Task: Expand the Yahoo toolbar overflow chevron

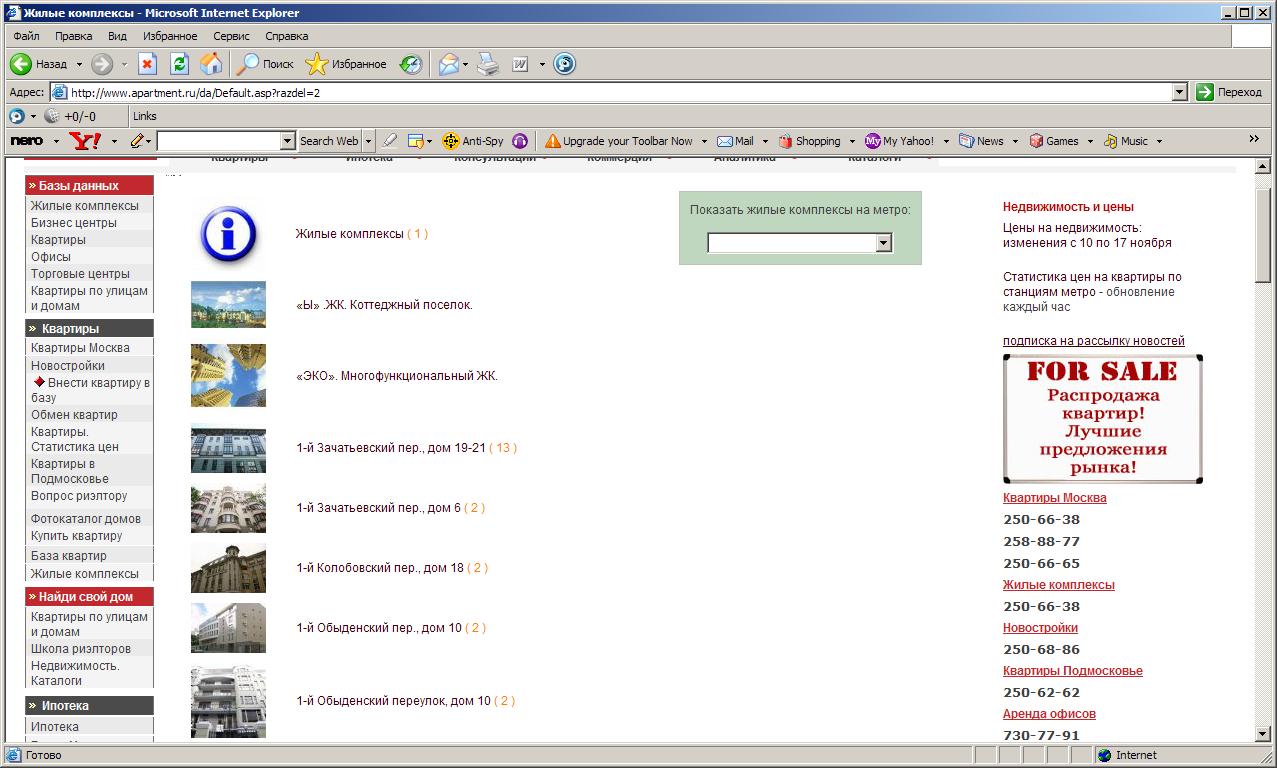Action: [x=1254, y=139]
